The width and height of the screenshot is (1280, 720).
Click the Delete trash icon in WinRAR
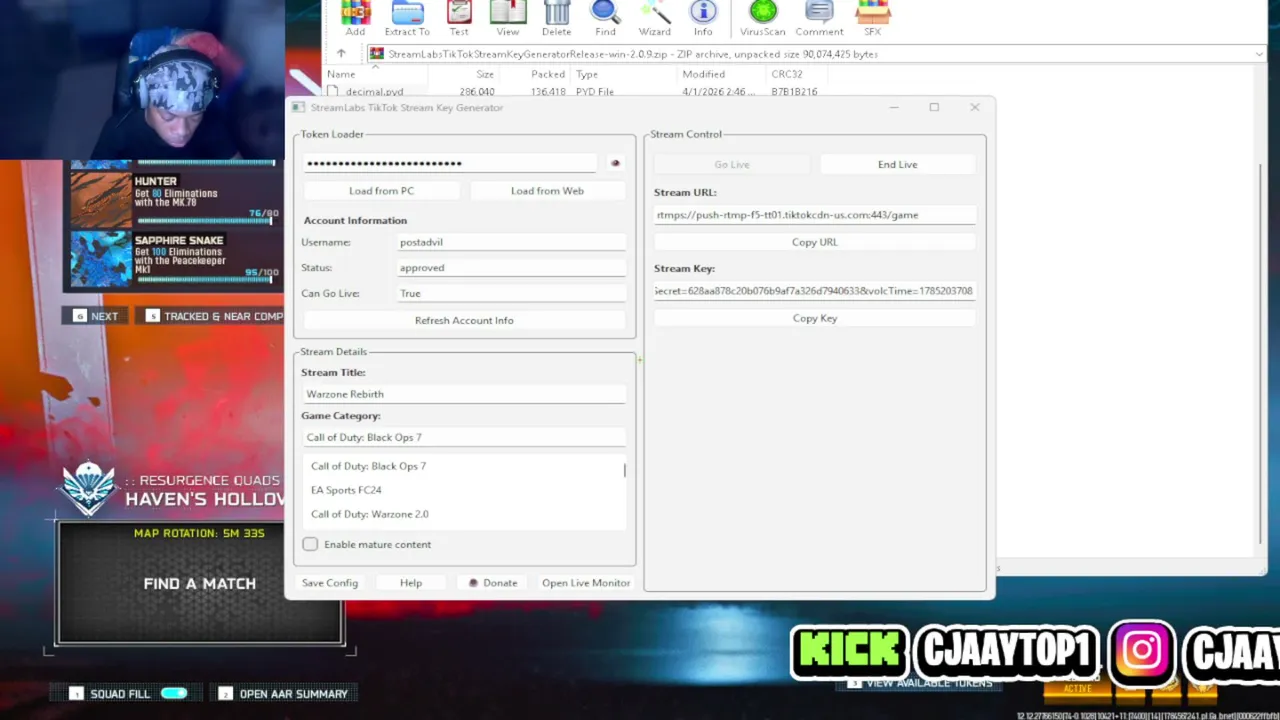[557, 18]
